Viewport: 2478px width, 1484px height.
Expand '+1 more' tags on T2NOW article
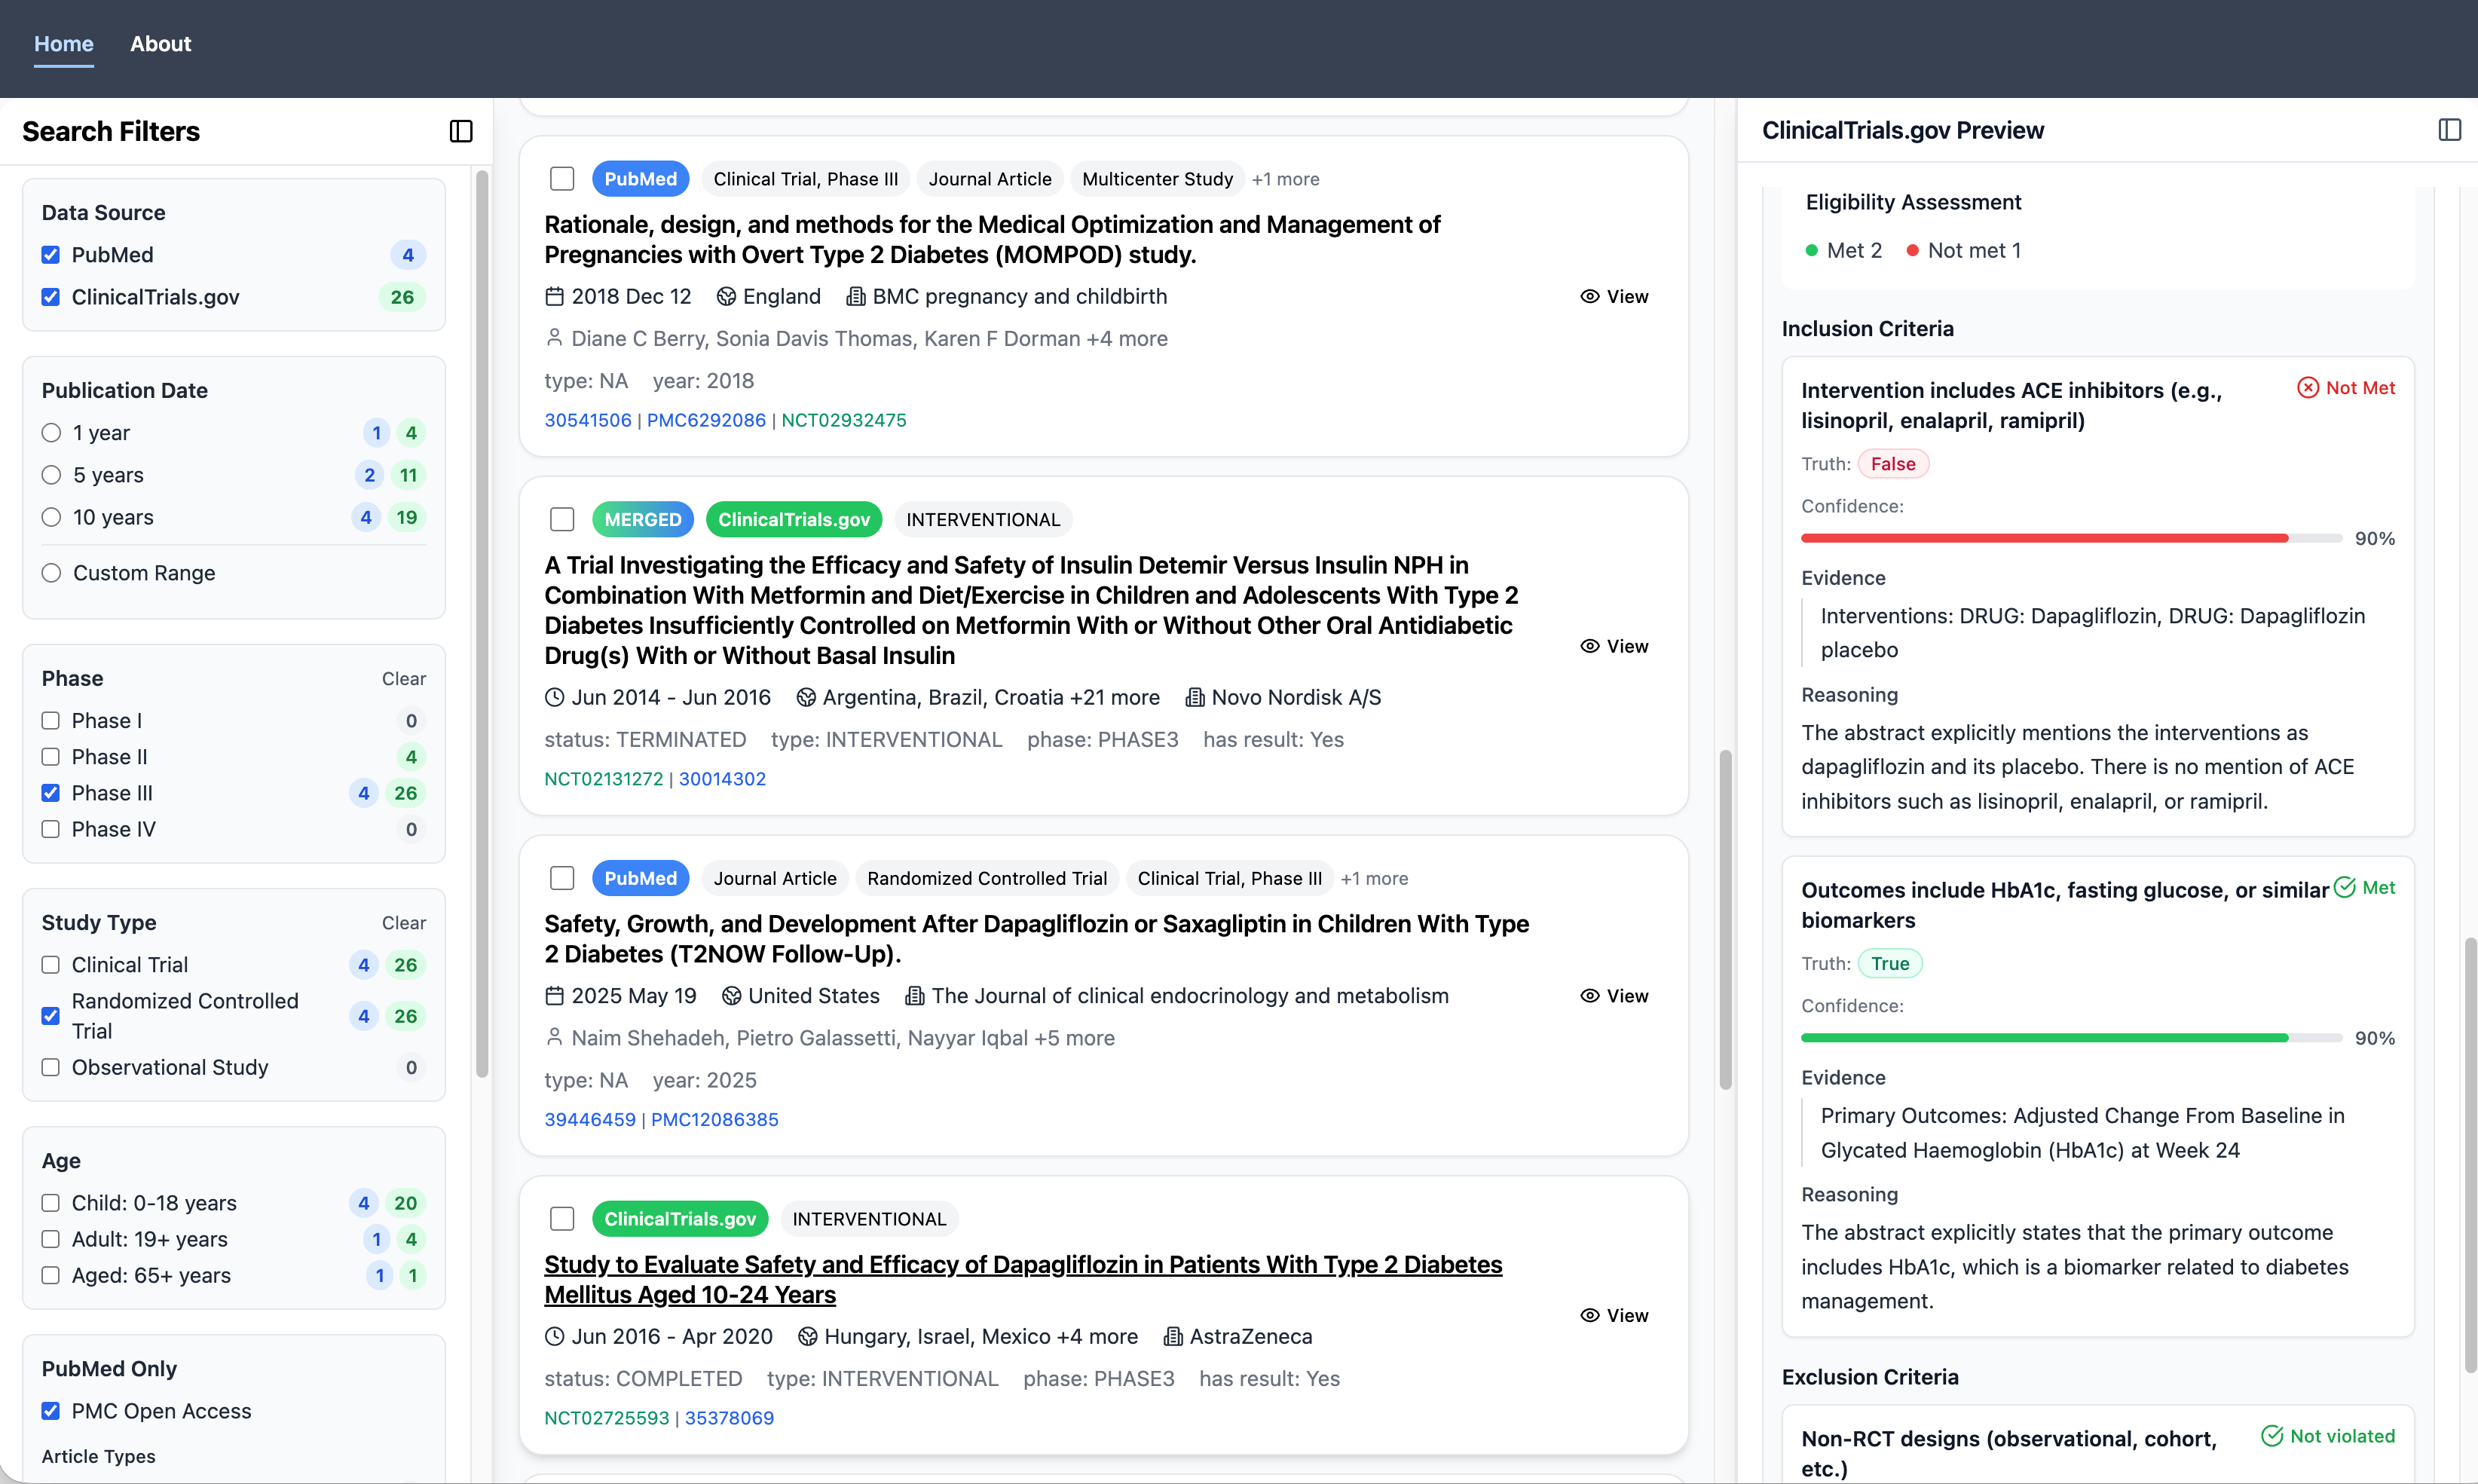tap(1374, 879)
